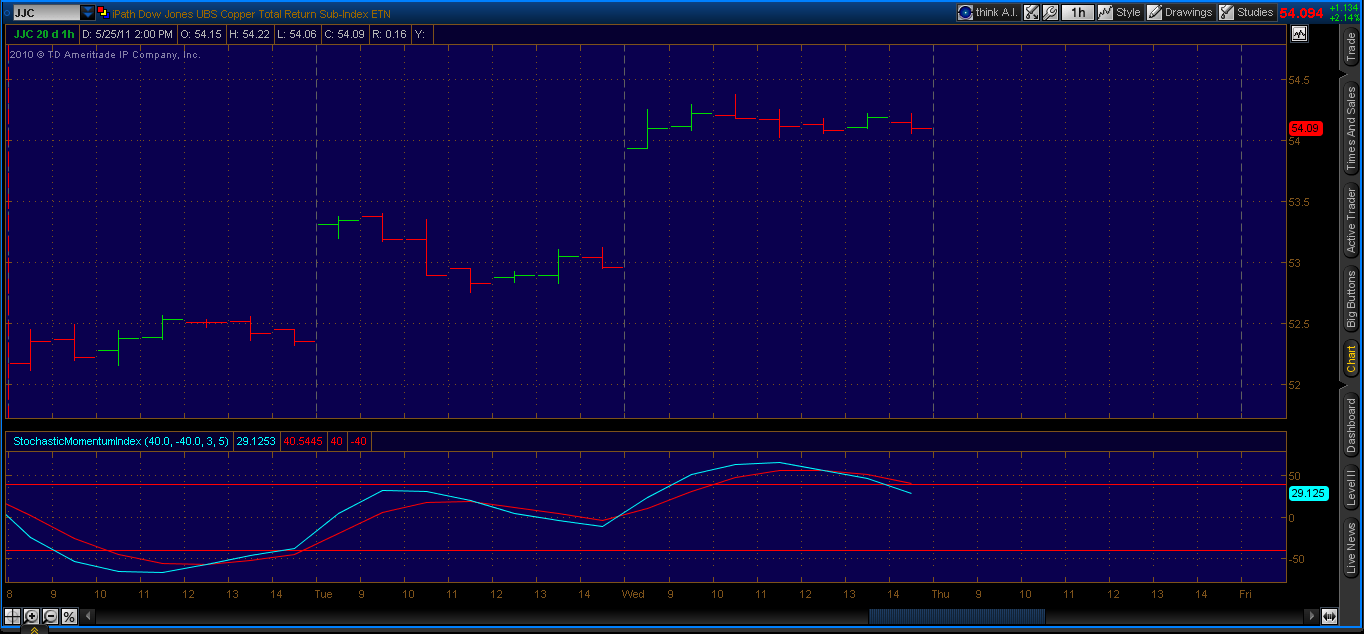
Task: Click the small circle icon left of symbol box
Action: tap(5, 13)
